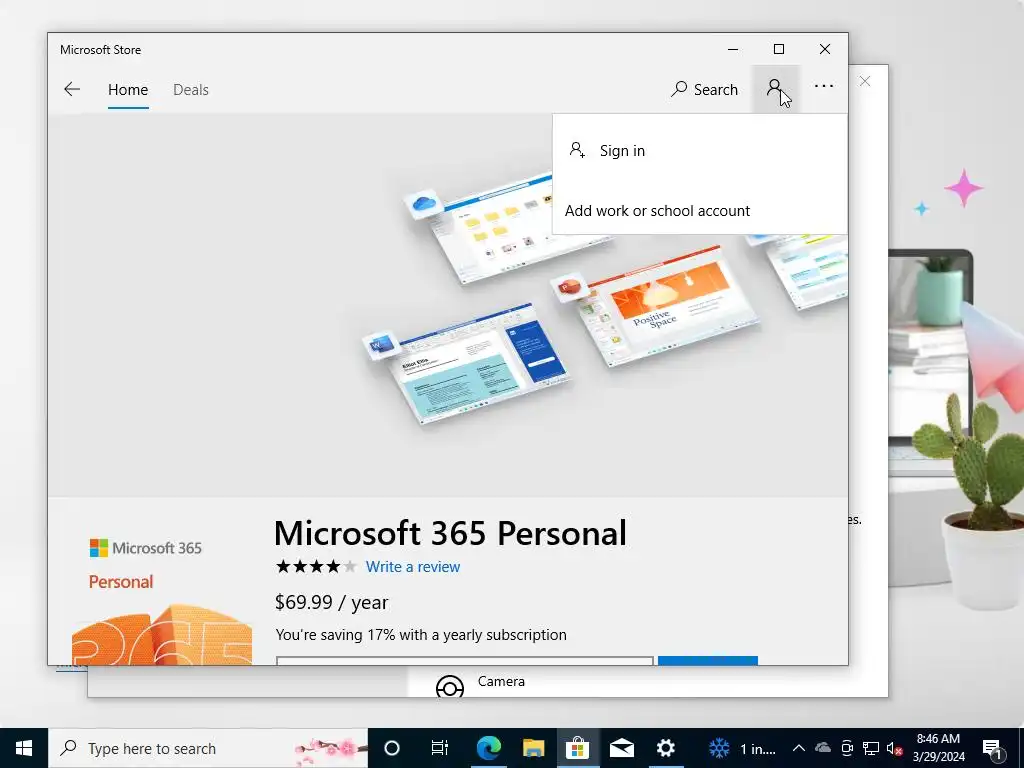Open Search in Microsoft Store
Image resolution: width=1024 pixels, height=768 pixels.
(704, 89)
